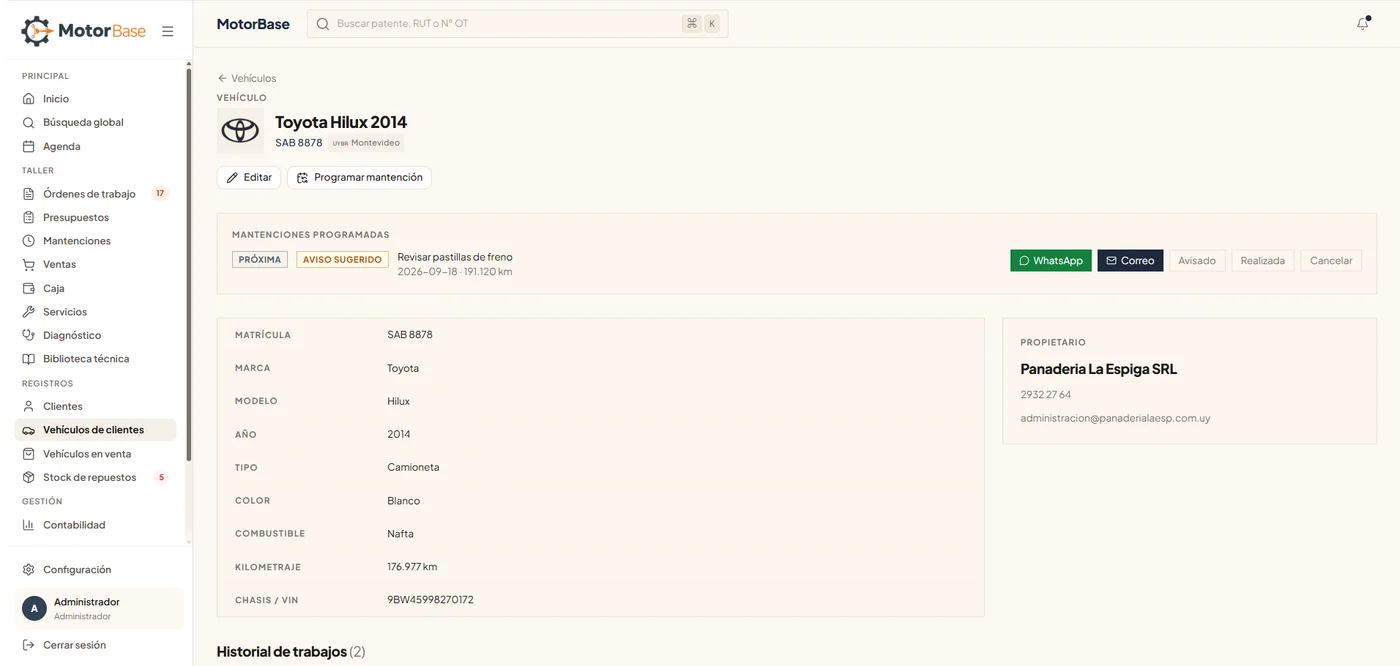Click the Toyota brand logo thumbnail

240,131
